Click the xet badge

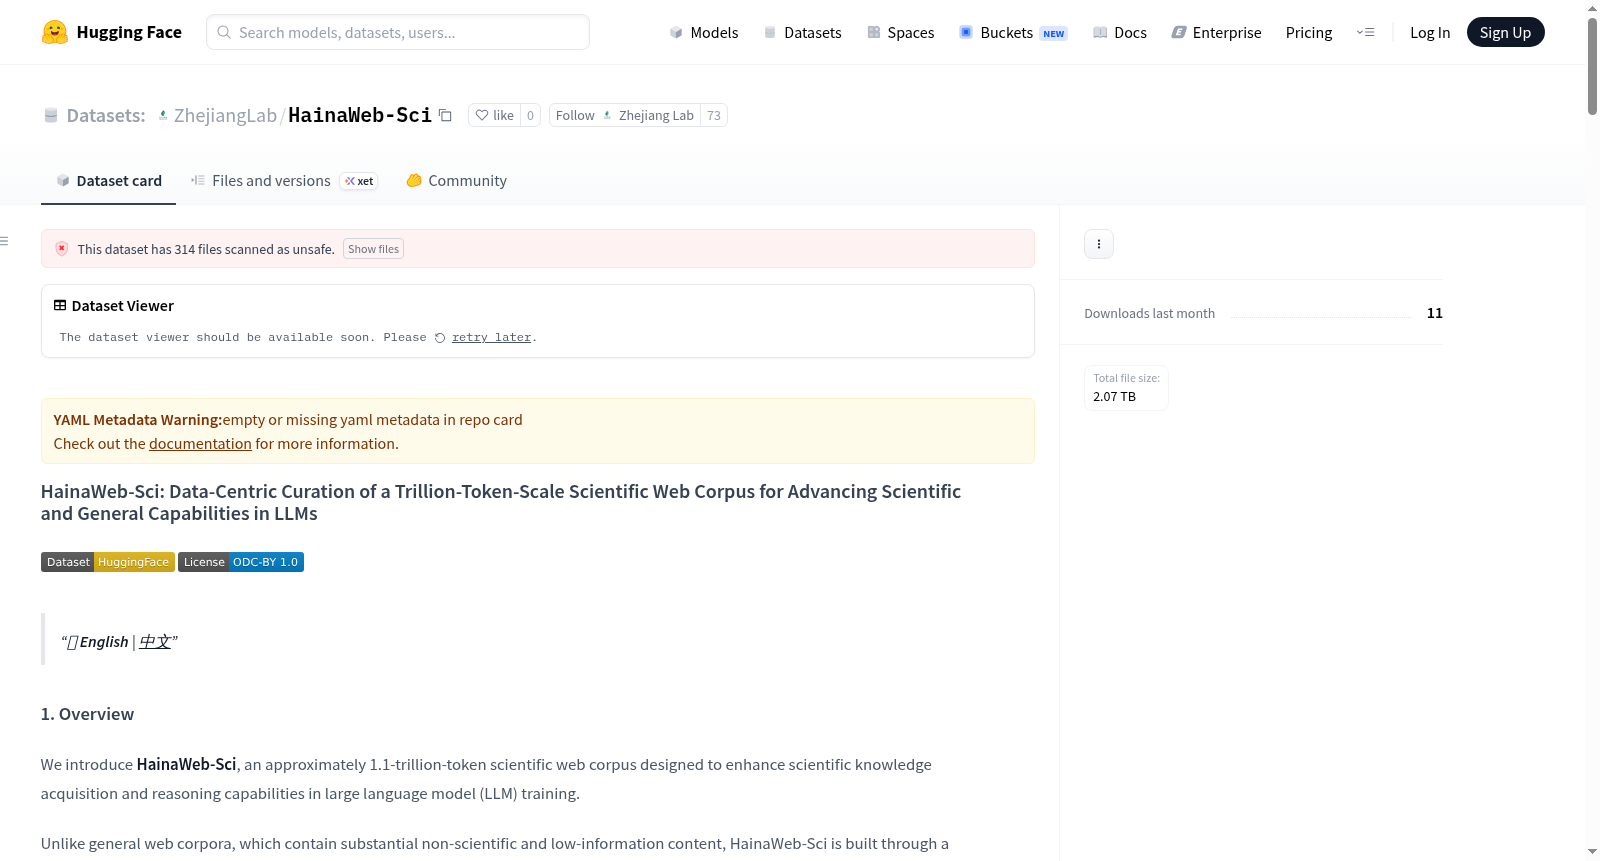[x=359, y=181]
